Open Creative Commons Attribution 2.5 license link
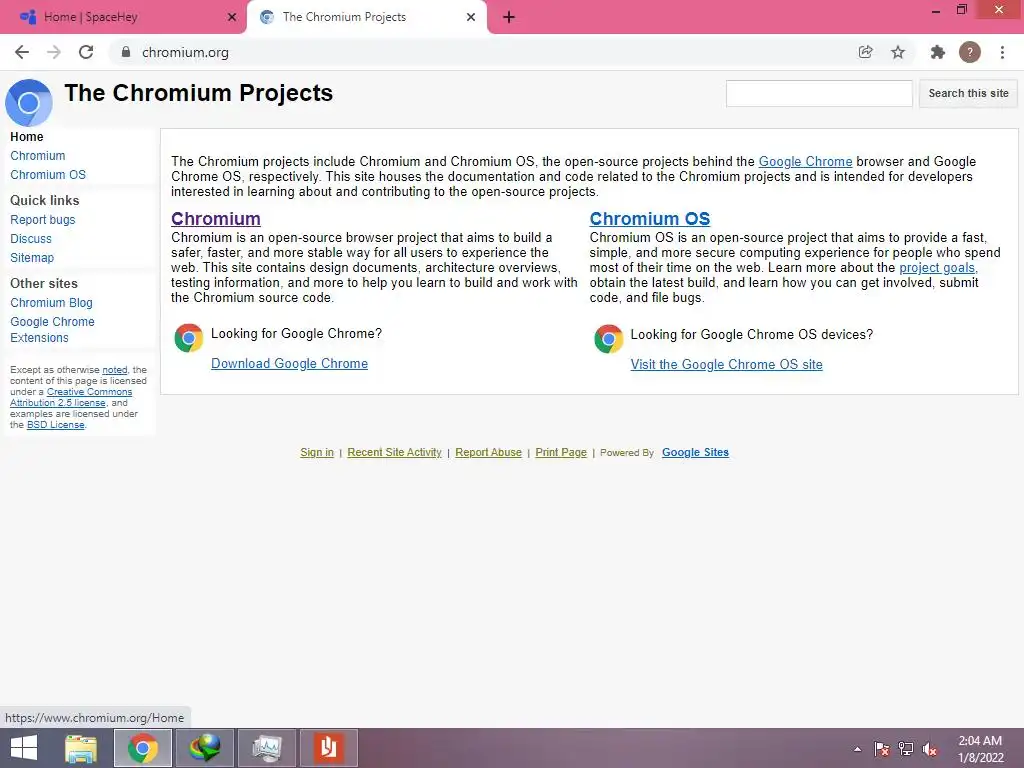This screenshot has height=768, width=1024. click(x=71, y=397)
